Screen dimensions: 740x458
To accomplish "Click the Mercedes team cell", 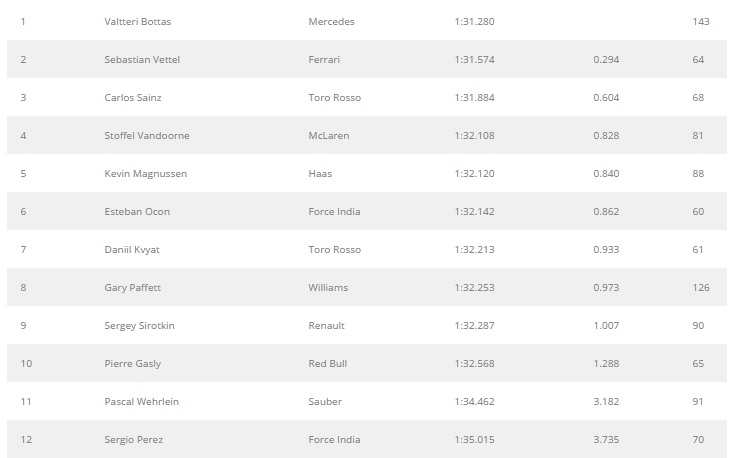I will (x=331, y=22).
